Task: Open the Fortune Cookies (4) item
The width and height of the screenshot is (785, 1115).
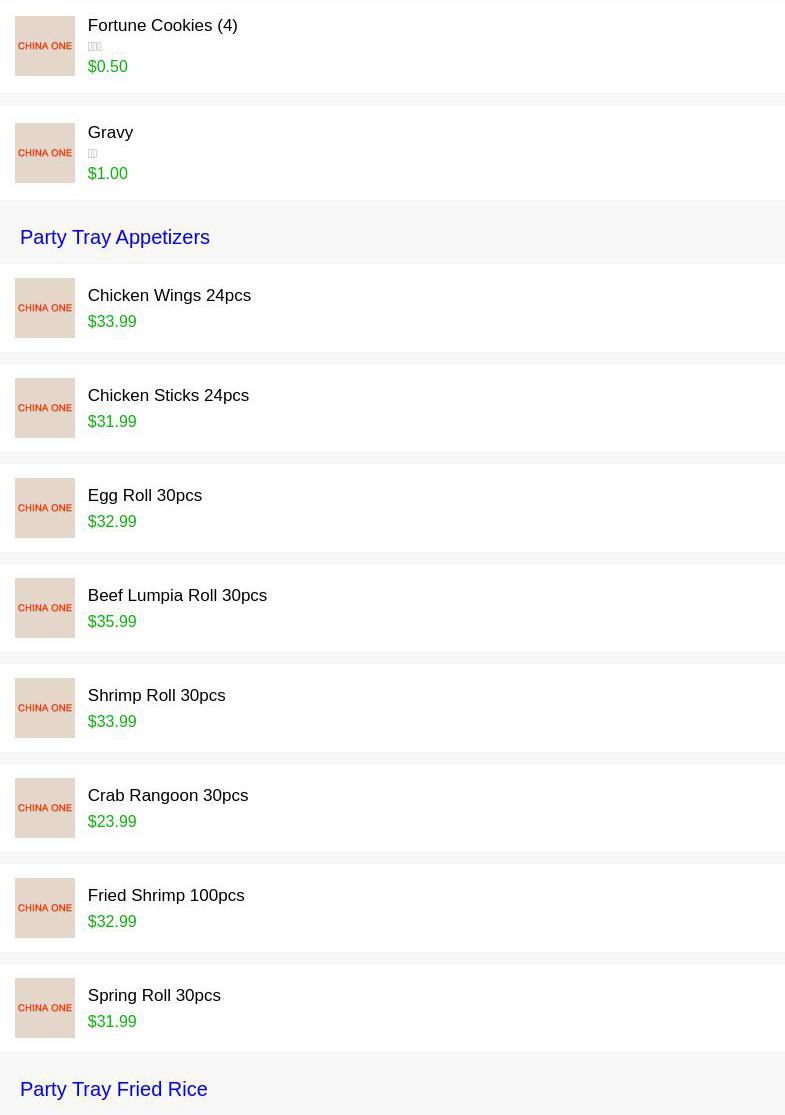Action: click(x=162, y=26)
